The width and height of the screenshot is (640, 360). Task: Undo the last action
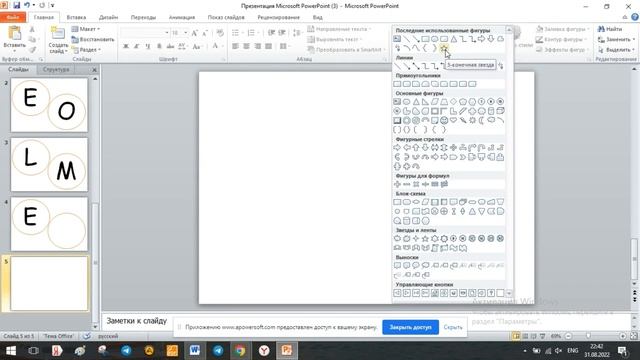click(27, 5)
